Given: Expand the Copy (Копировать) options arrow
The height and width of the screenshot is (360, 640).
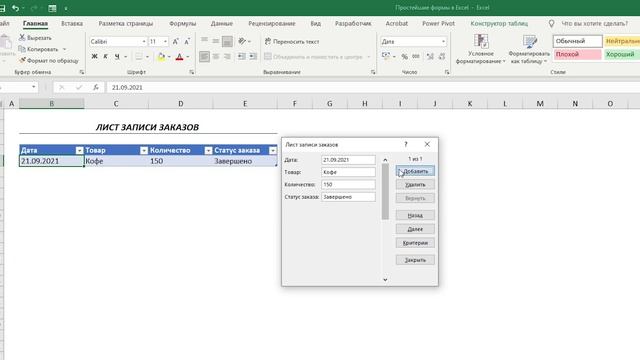Looking at the screenshot, I should click(64, 49).
